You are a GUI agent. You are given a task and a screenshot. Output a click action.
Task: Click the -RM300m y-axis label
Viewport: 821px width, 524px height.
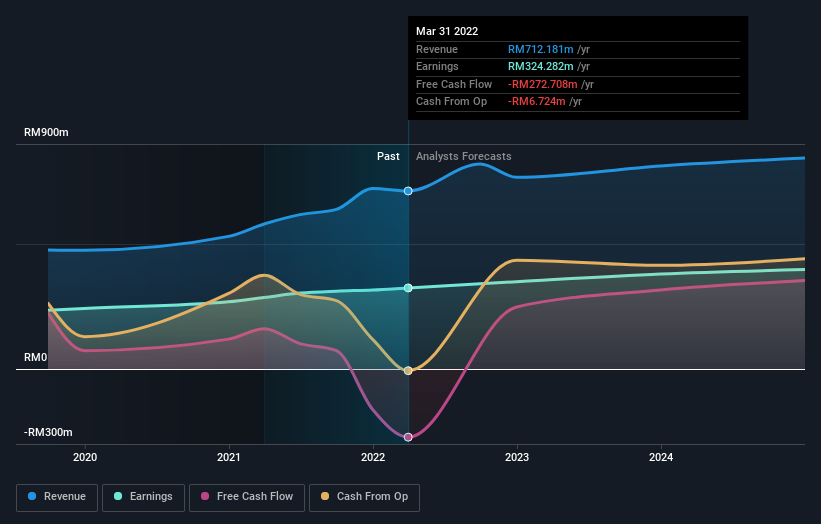click(x=48, y=432)
